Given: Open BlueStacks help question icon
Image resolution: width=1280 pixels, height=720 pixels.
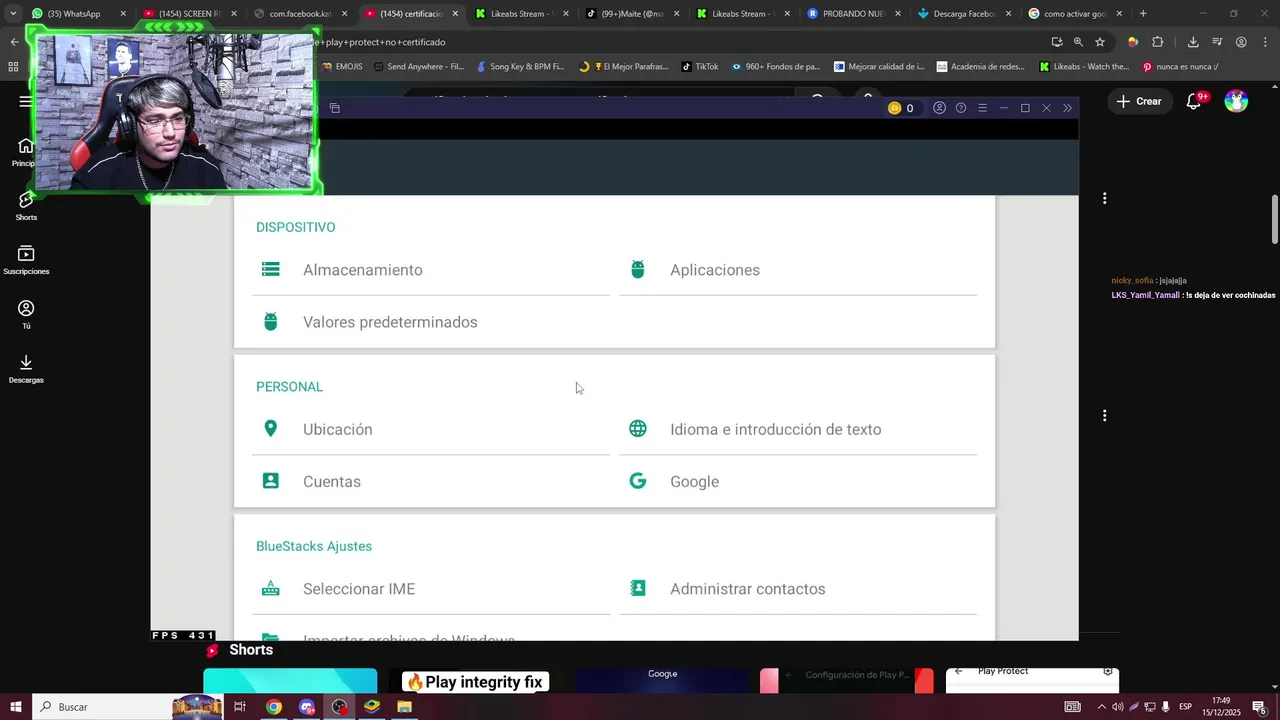Looking at the screenshot, I should (x=961, y=108).
